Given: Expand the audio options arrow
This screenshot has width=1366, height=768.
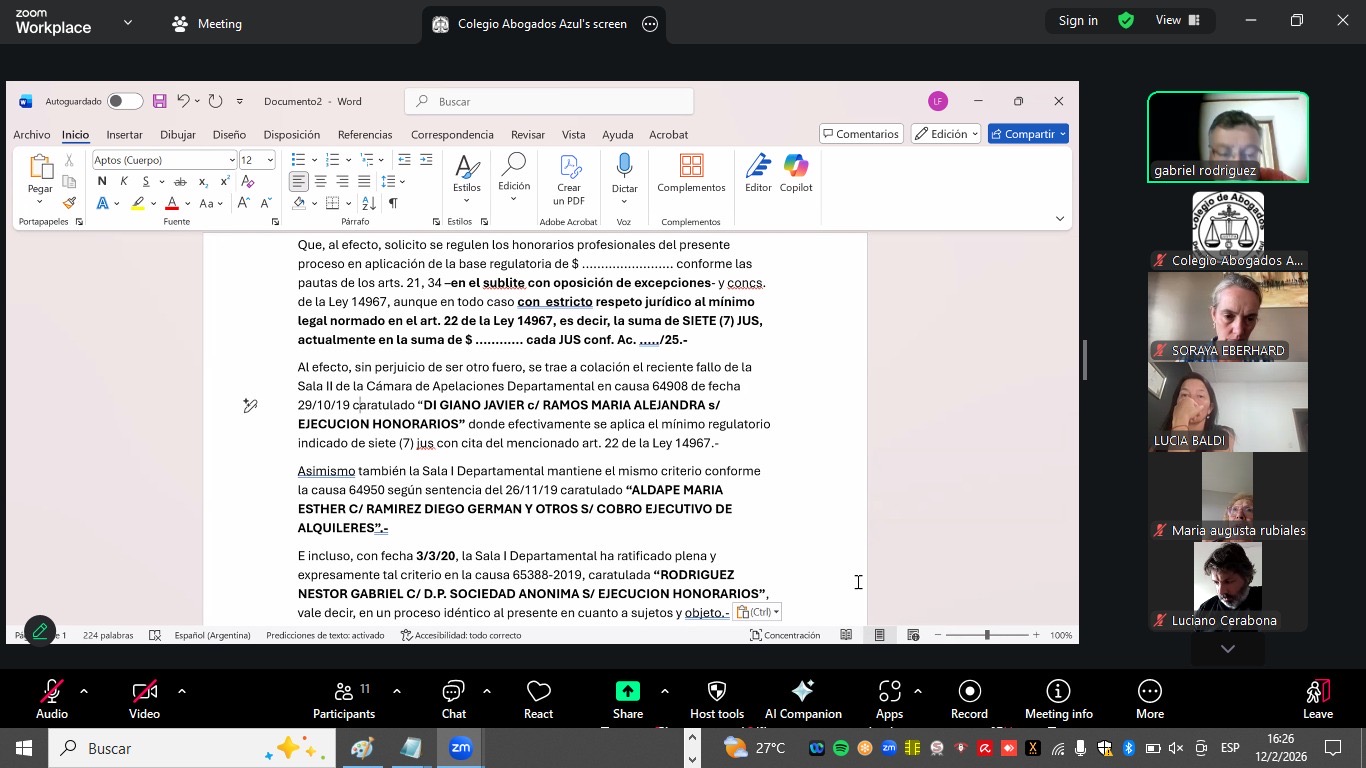Looking at the screenshot, I should [84, 691].
